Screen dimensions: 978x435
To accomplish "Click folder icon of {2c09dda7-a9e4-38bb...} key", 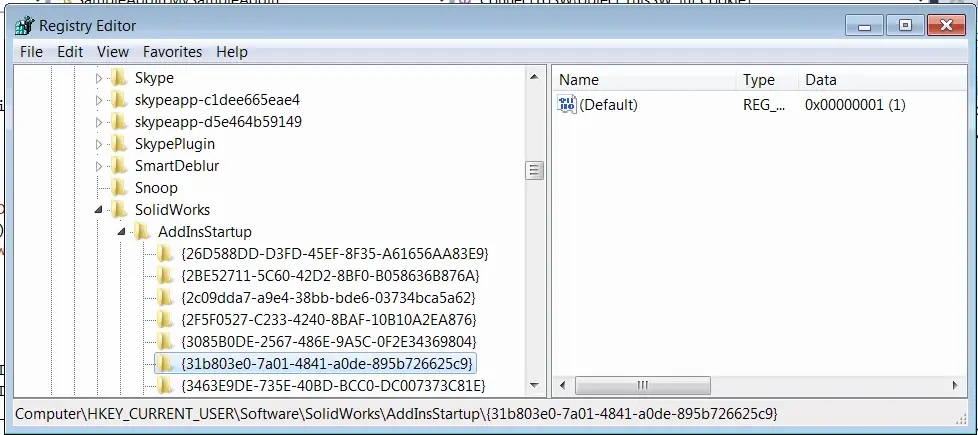I will tap(165, 297).
